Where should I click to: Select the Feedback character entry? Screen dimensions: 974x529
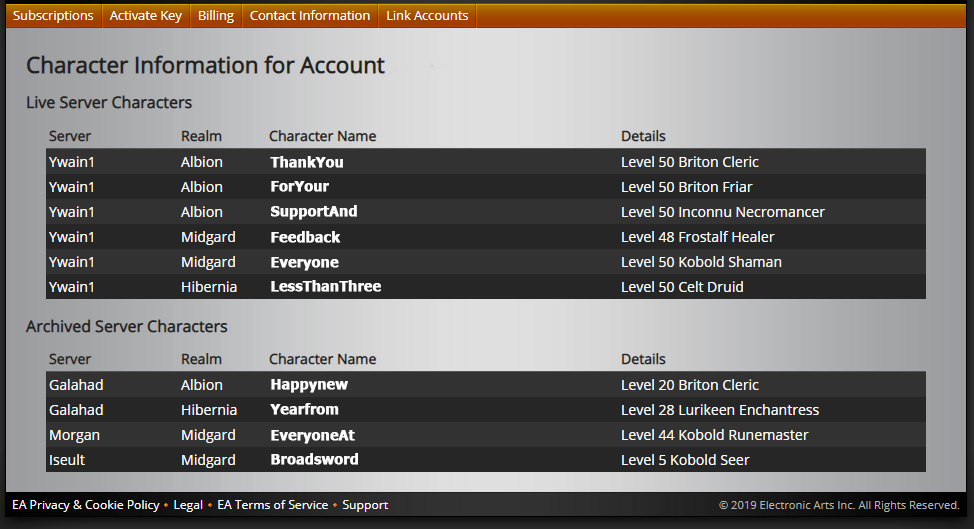coord(305,237)
